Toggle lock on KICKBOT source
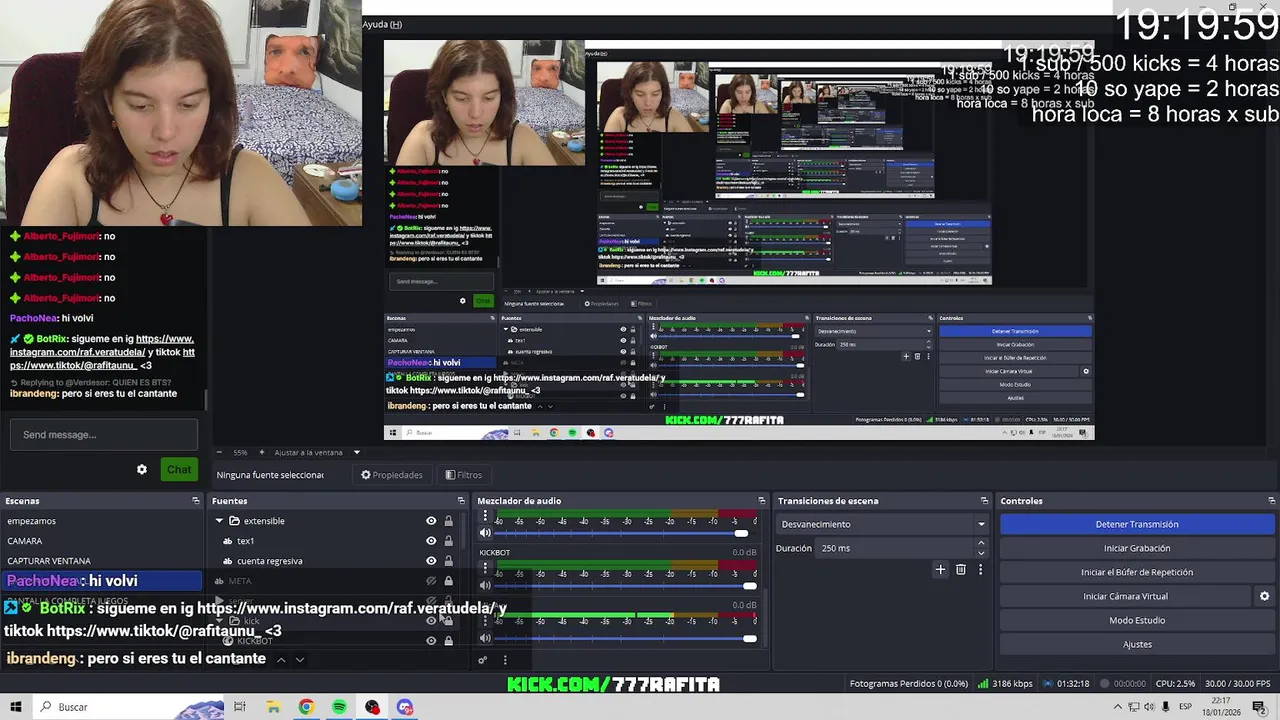Viewport: 1280px width, 720px height. (448, 640)
